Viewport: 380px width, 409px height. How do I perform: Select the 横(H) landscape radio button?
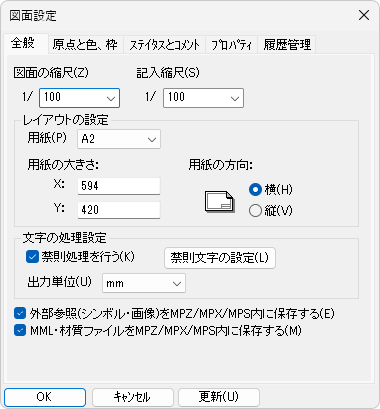255,190
